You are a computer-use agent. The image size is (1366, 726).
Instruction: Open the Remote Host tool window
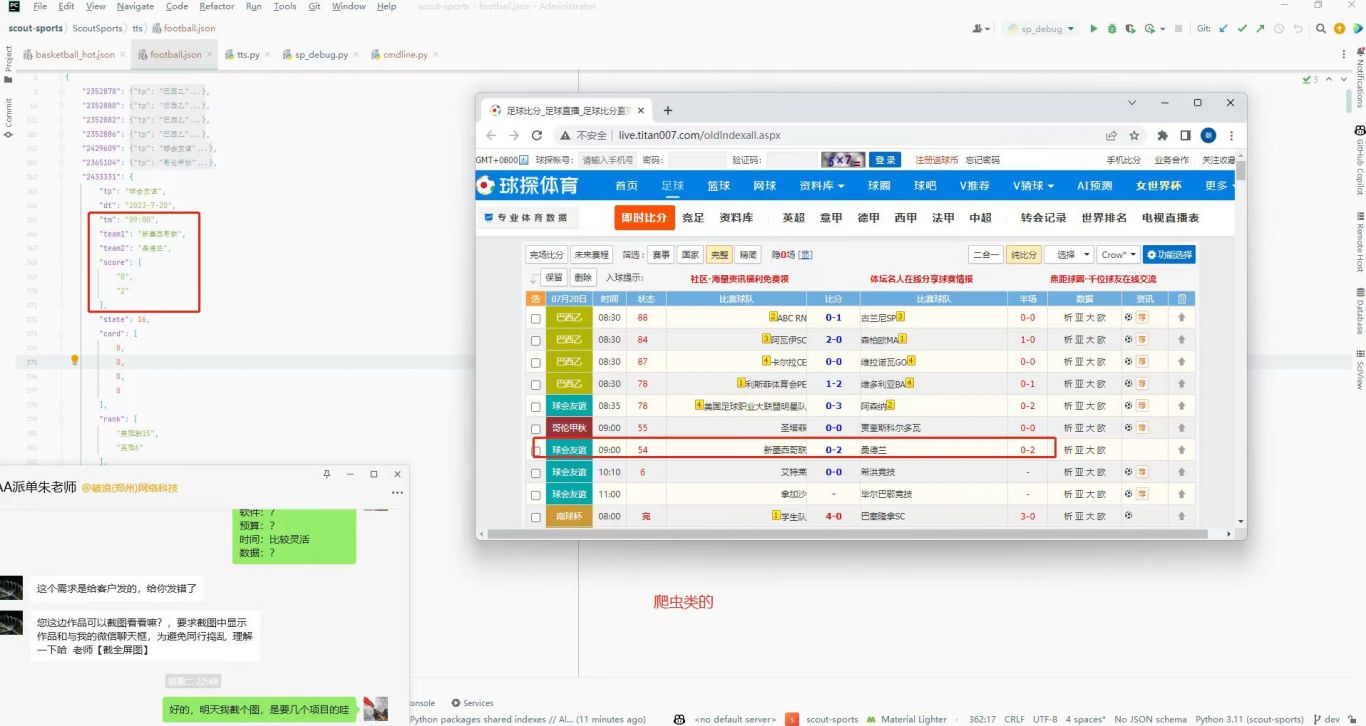1359,241
